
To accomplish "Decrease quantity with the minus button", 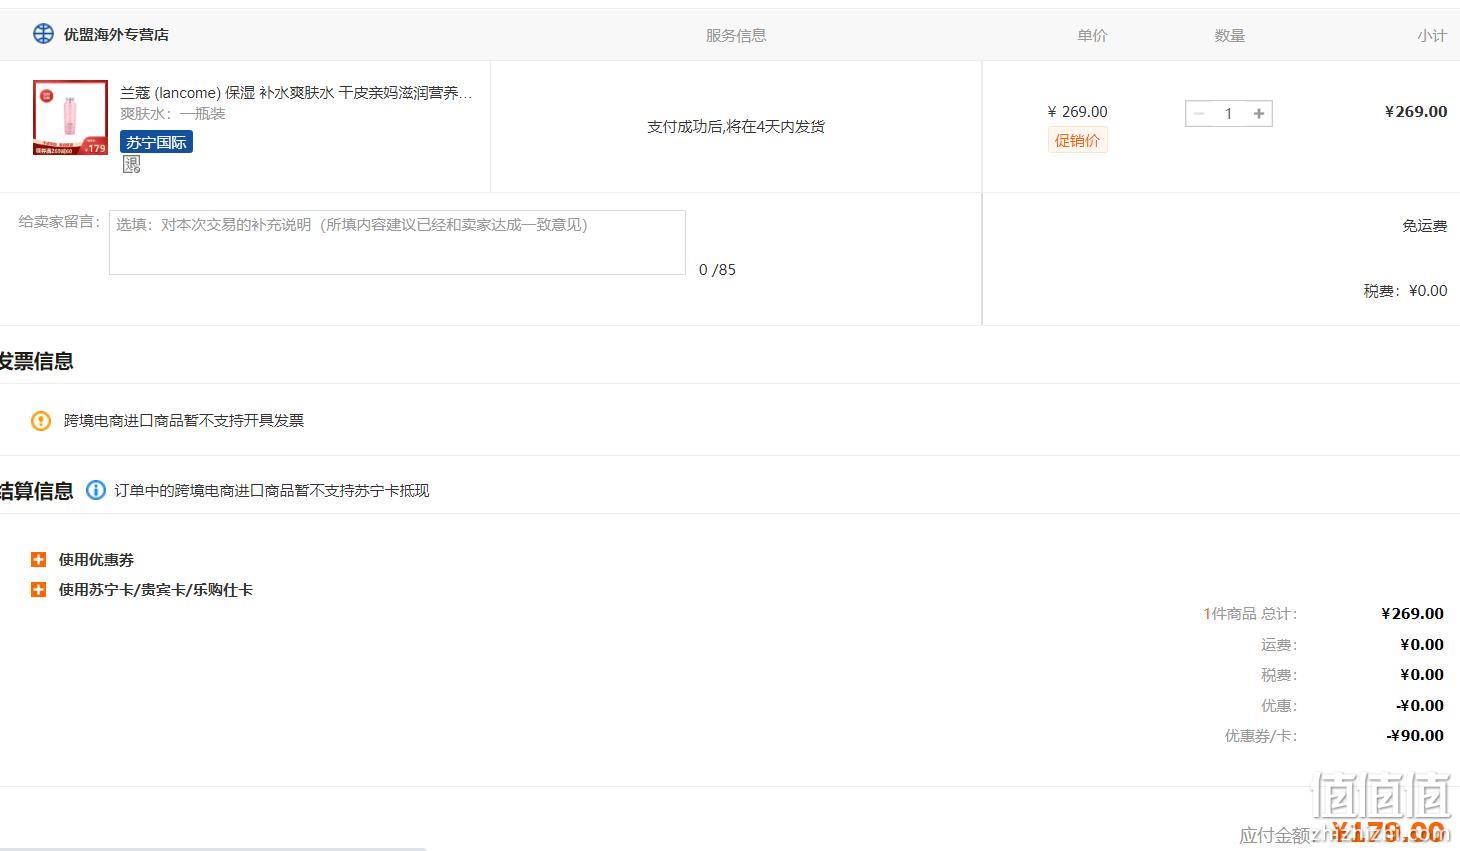I will pyautogui.click(x=1199, y=113).
